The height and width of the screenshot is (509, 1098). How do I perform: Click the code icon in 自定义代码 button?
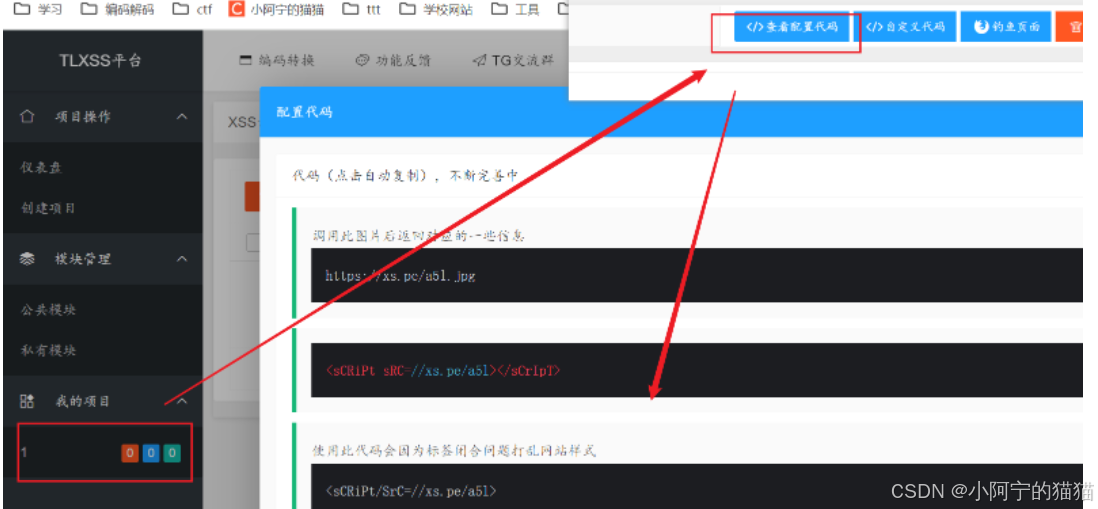tap(874, 27)
